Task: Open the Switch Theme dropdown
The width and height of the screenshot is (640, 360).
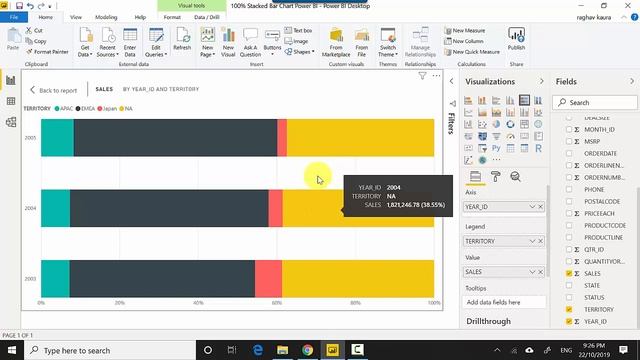Action: (388, 42)
